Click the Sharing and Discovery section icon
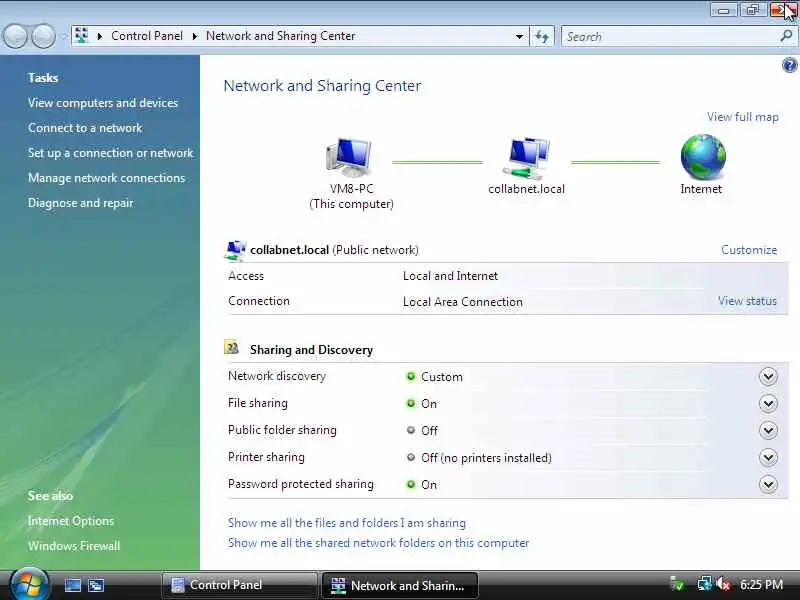The height and width of the screenshot is (600, 800). [x=232, y=348]
